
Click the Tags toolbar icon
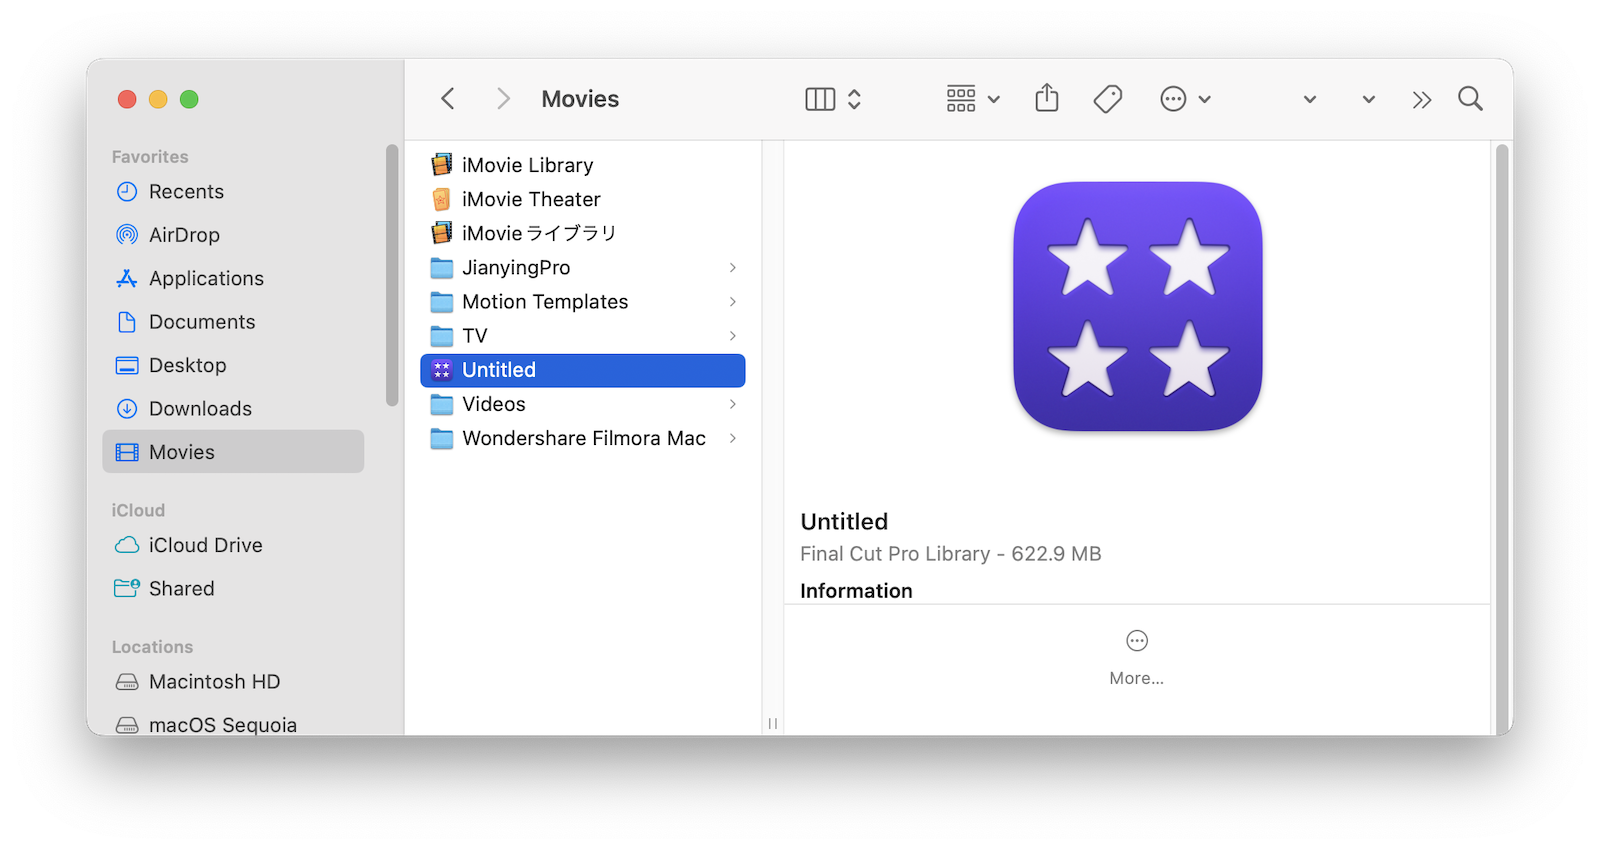(1107, 99)
